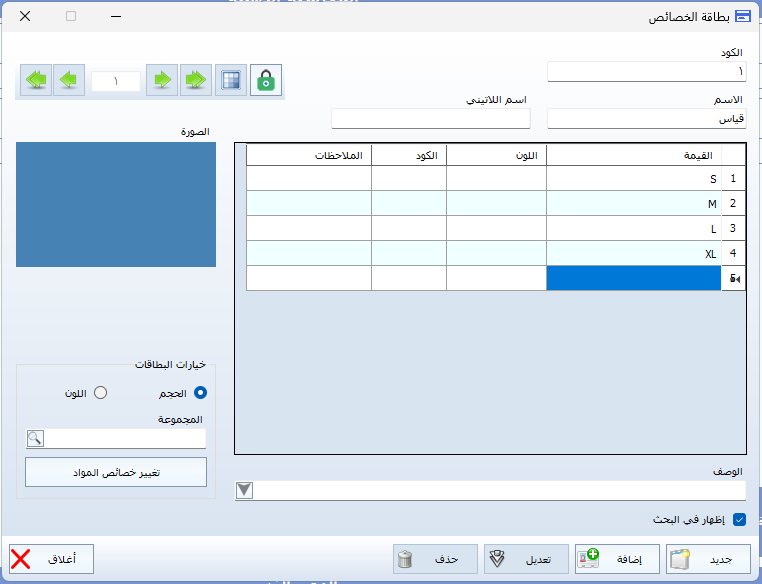Click the المجموعة input field
The image size is (762, 584).
pos(125,438)
